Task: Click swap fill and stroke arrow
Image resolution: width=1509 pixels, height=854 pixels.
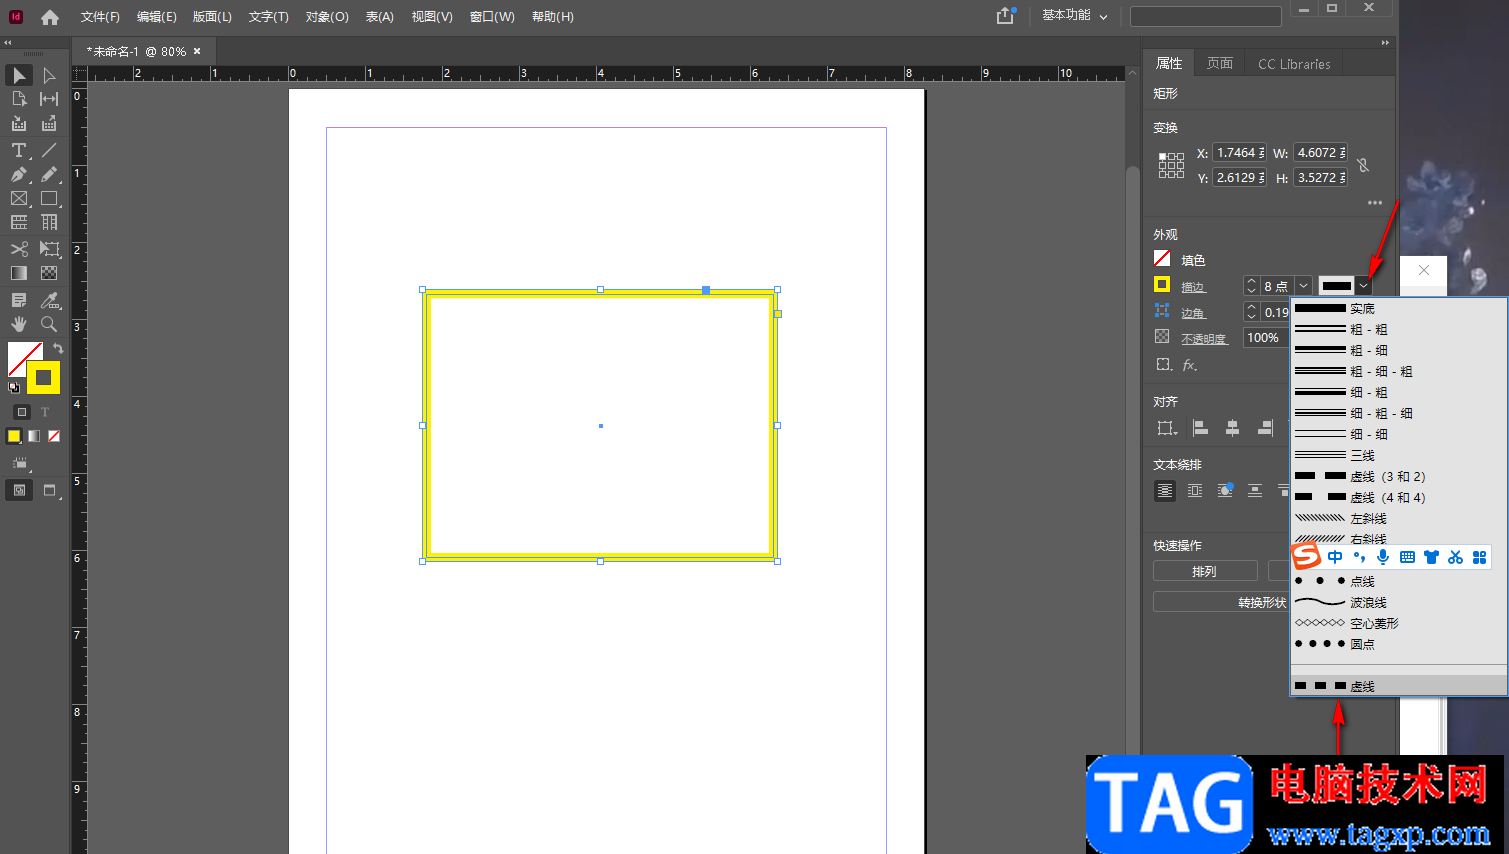Action: (58, 348)
